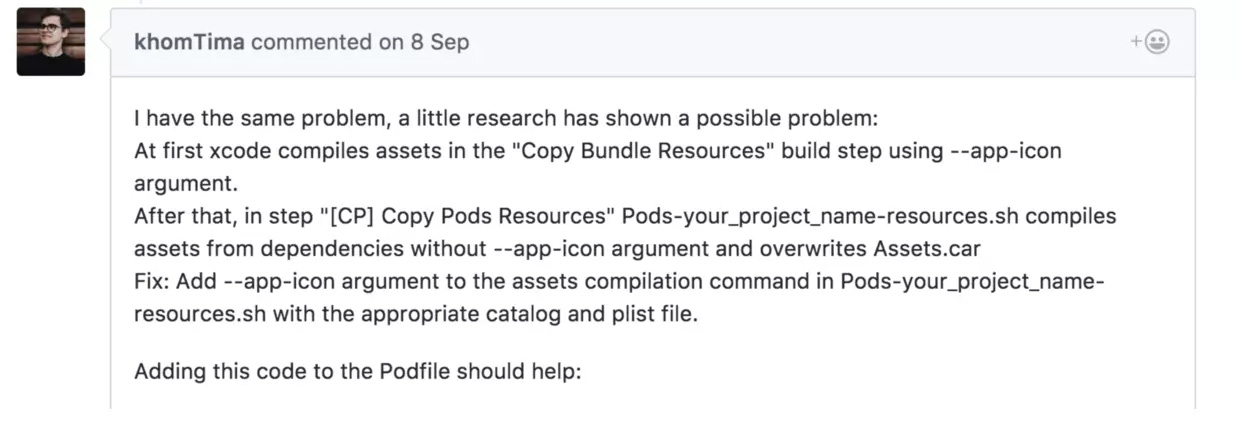This screenshot has width=1240, height=422.
Task: Click "appropriate catalog and plist file" text
Action: [520, 314]
